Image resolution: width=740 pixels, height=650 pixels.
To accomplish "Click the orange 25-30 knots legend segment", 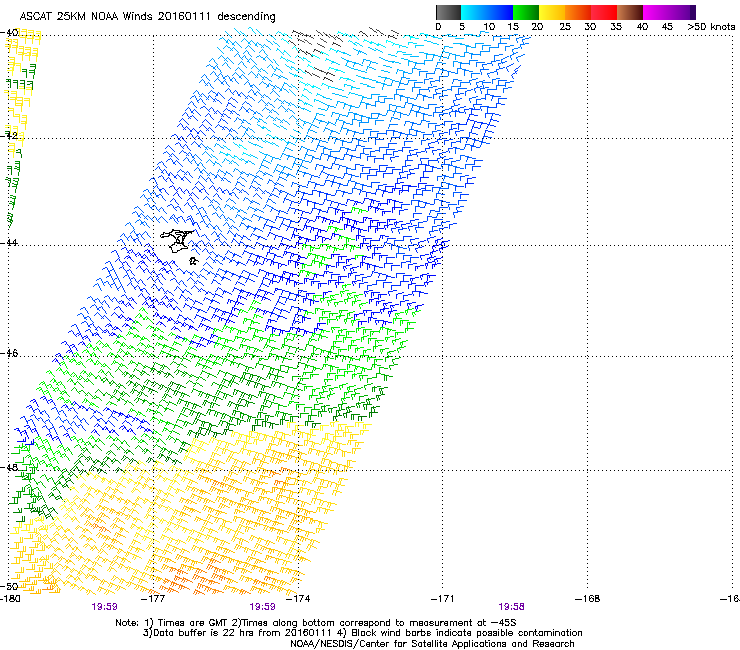I will pos(578,12).
